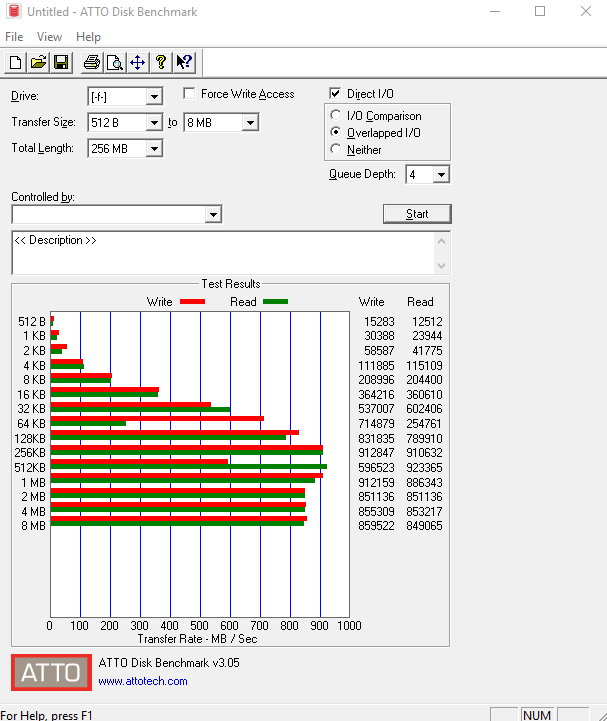Click inside the Description text box

click(x=223, y=253)
